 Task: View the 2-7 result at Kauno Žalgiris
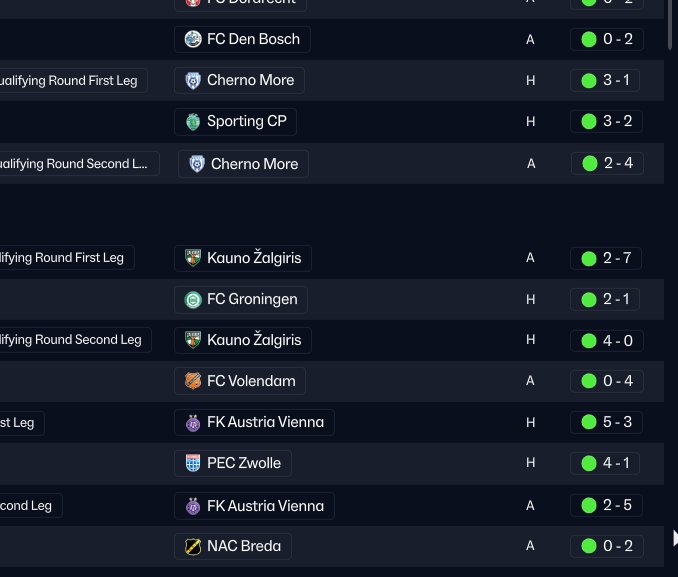(x=606, y=258)
